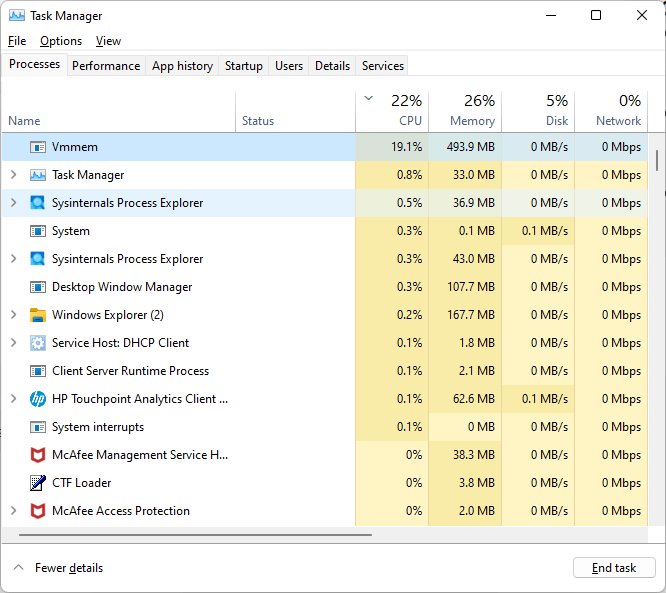This screenshot has height=593, width=666.
Task: Click the CTF Loader pen icon
Action: 38,483
